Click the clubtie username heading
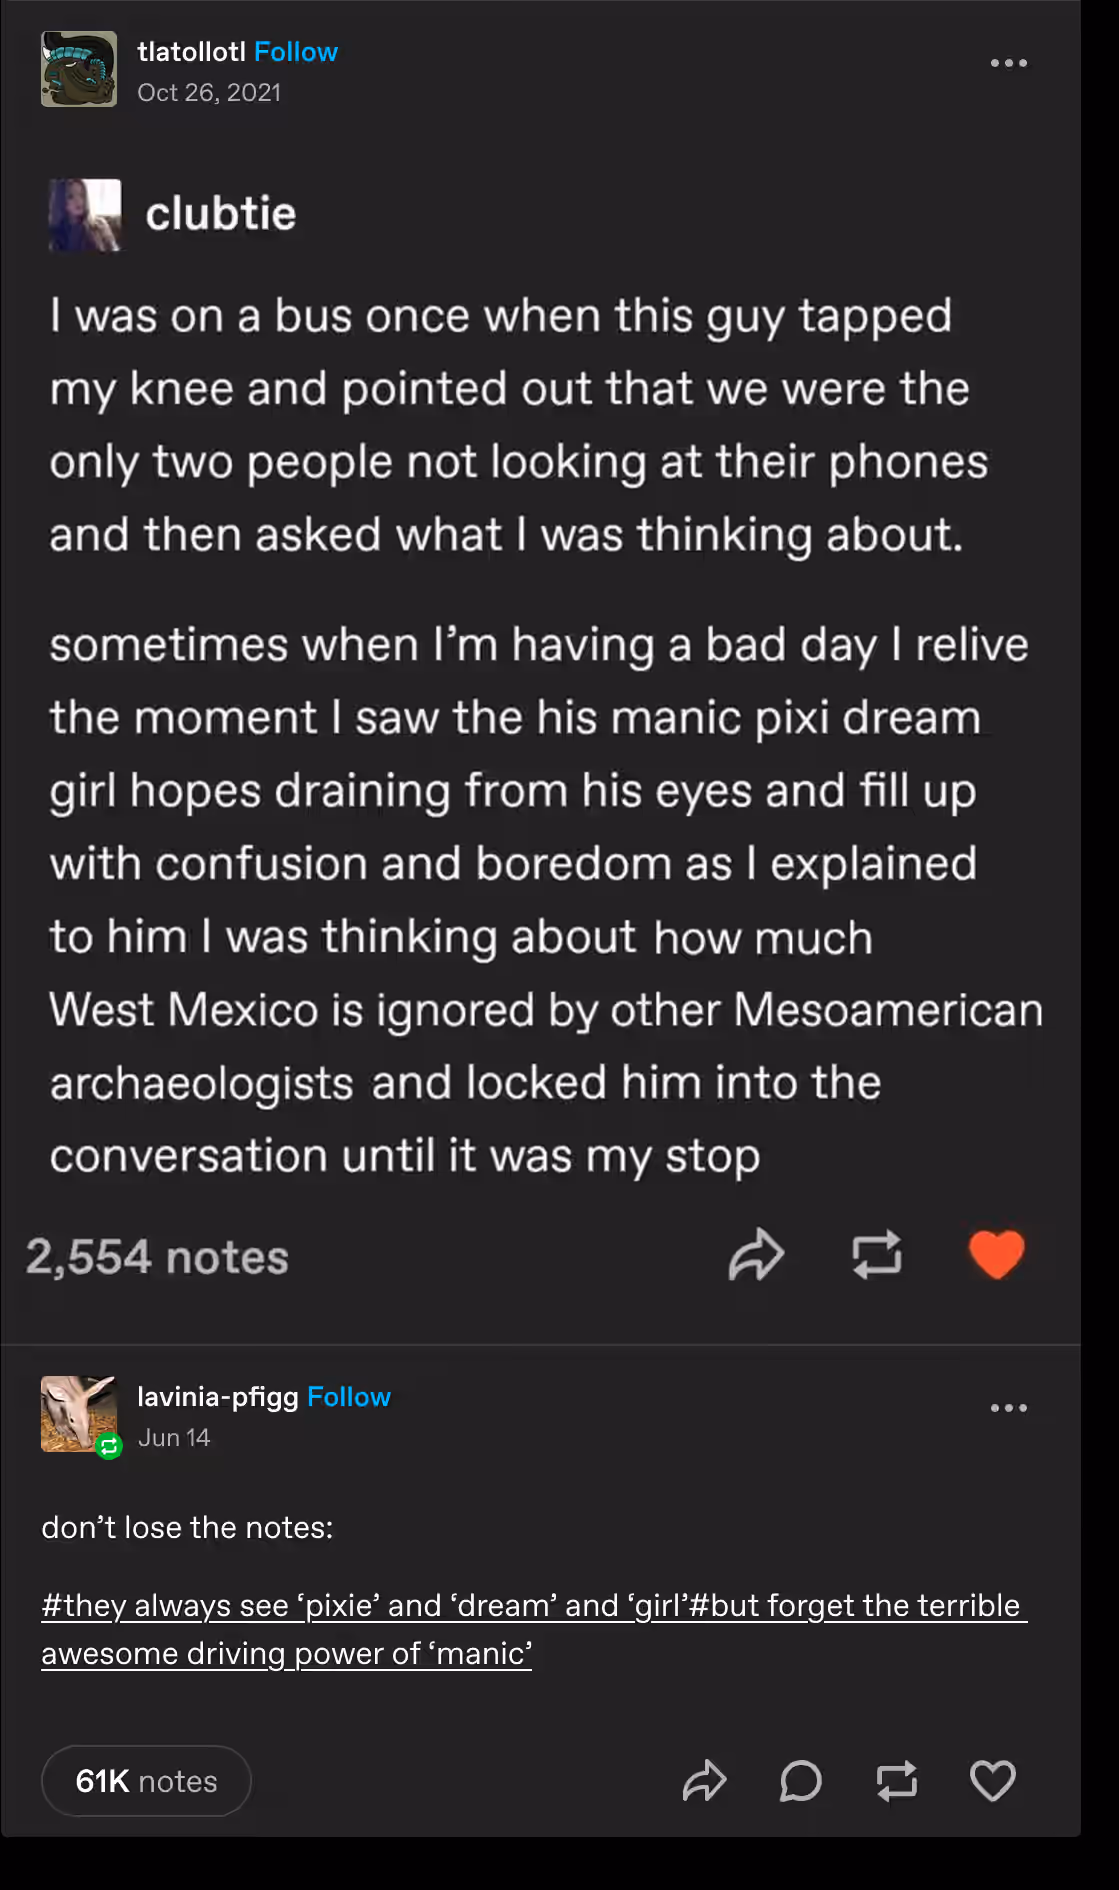This screenshot has height=1890, width=1119. click(221, 214)
